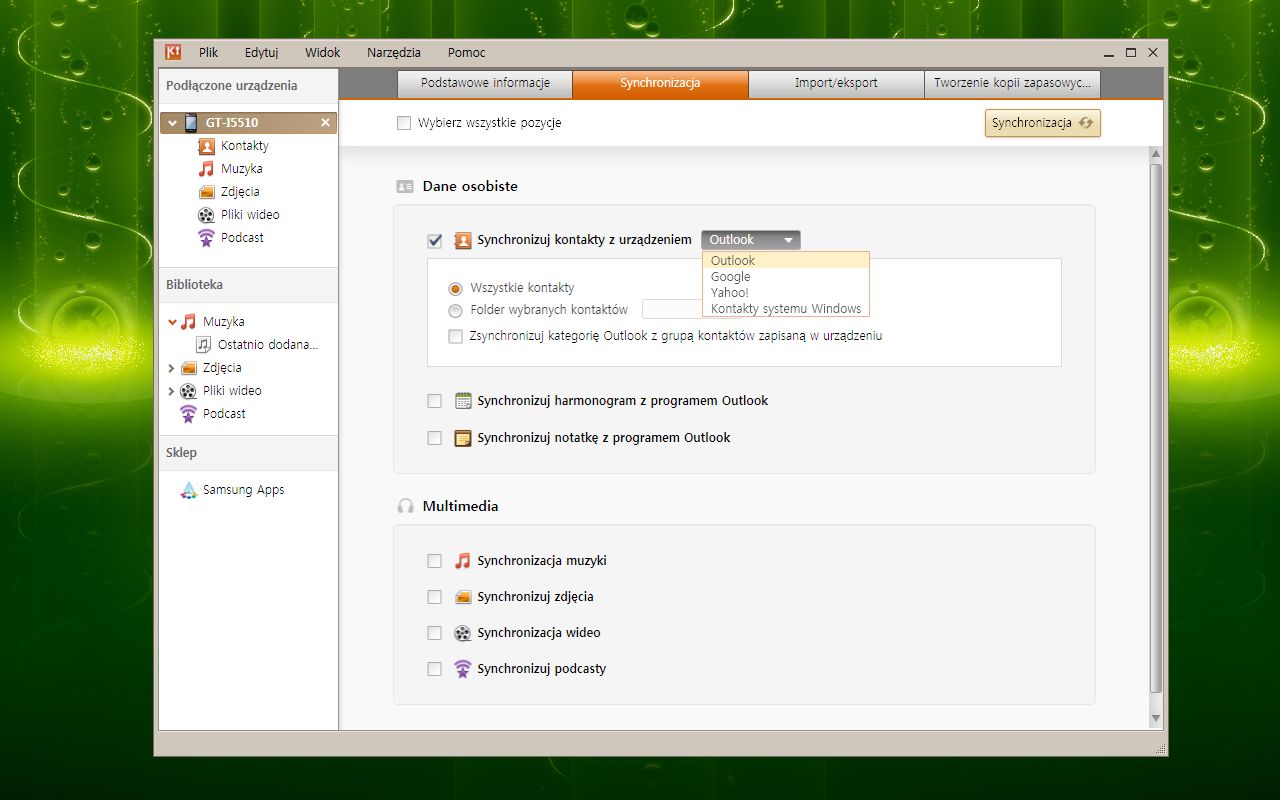
Task: Collapse the library Muzyka tree node
Action: (x=172, y=322)
